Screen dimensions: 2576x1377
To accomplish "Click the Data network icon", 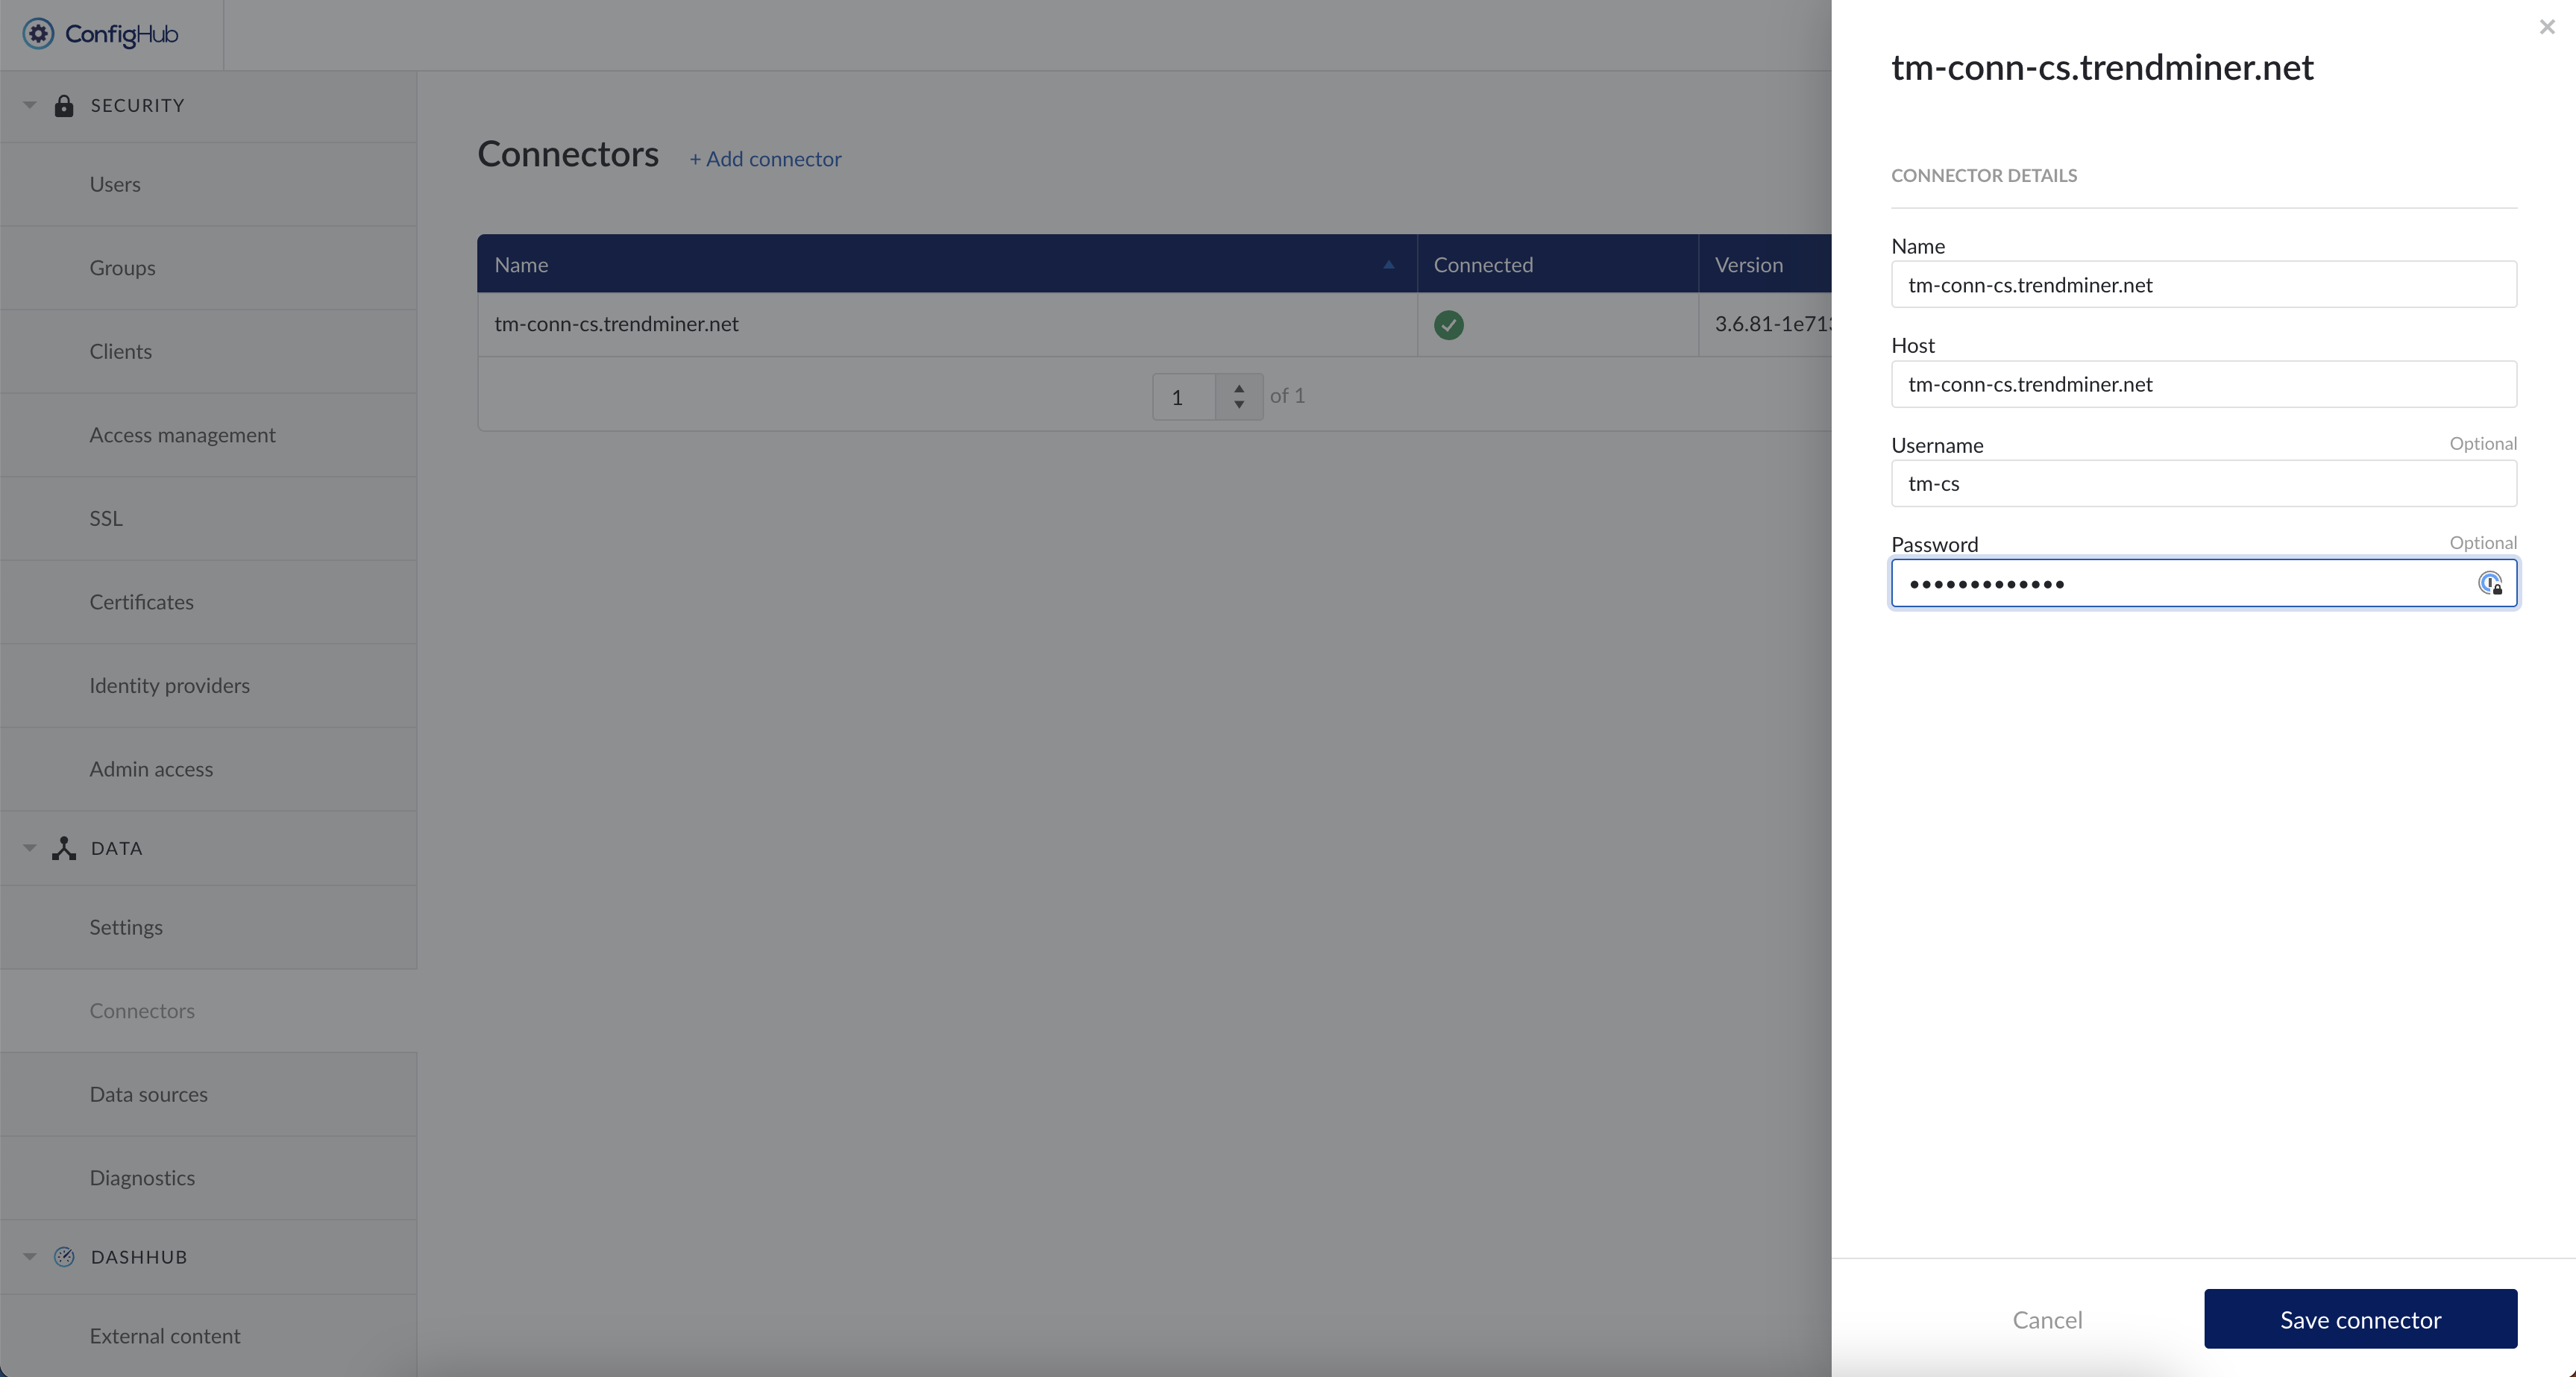I will pos(64,848).
